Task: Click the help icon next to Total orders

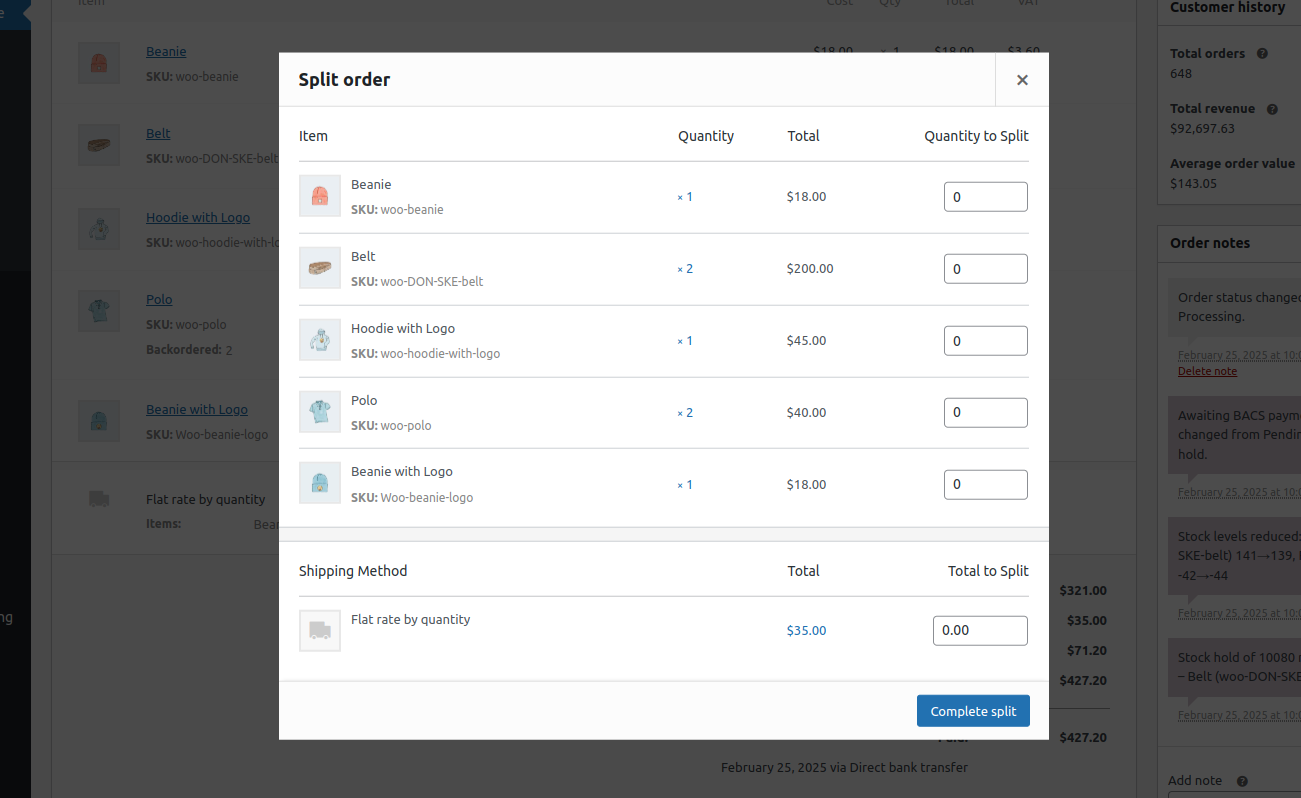Action: pyautogui.click(x=1260, y=53)
